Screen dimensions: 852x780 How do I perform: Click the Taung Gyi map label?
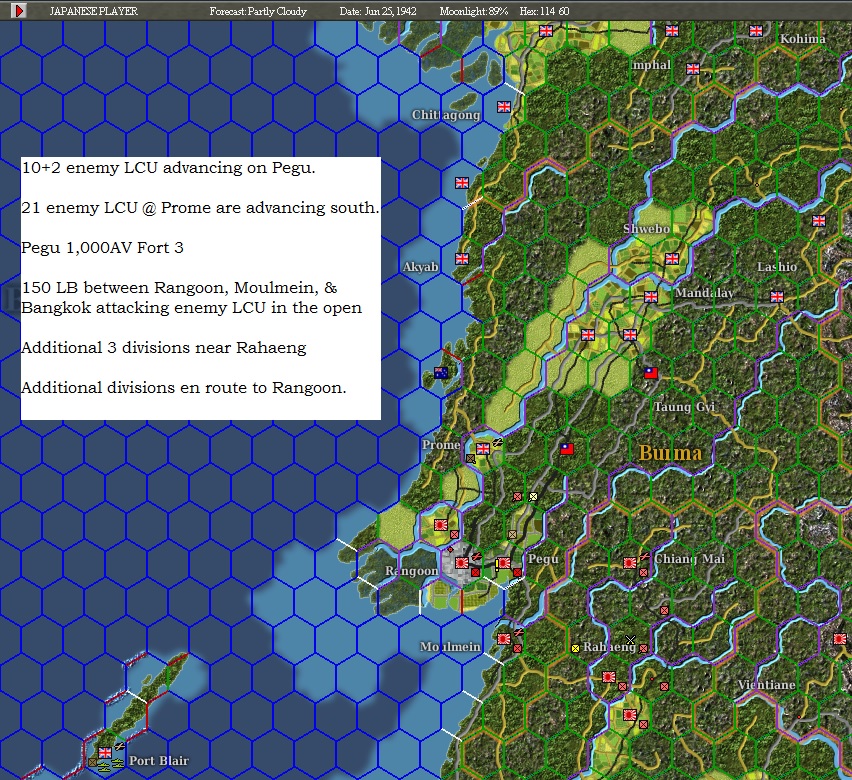[x=684, y=407]
